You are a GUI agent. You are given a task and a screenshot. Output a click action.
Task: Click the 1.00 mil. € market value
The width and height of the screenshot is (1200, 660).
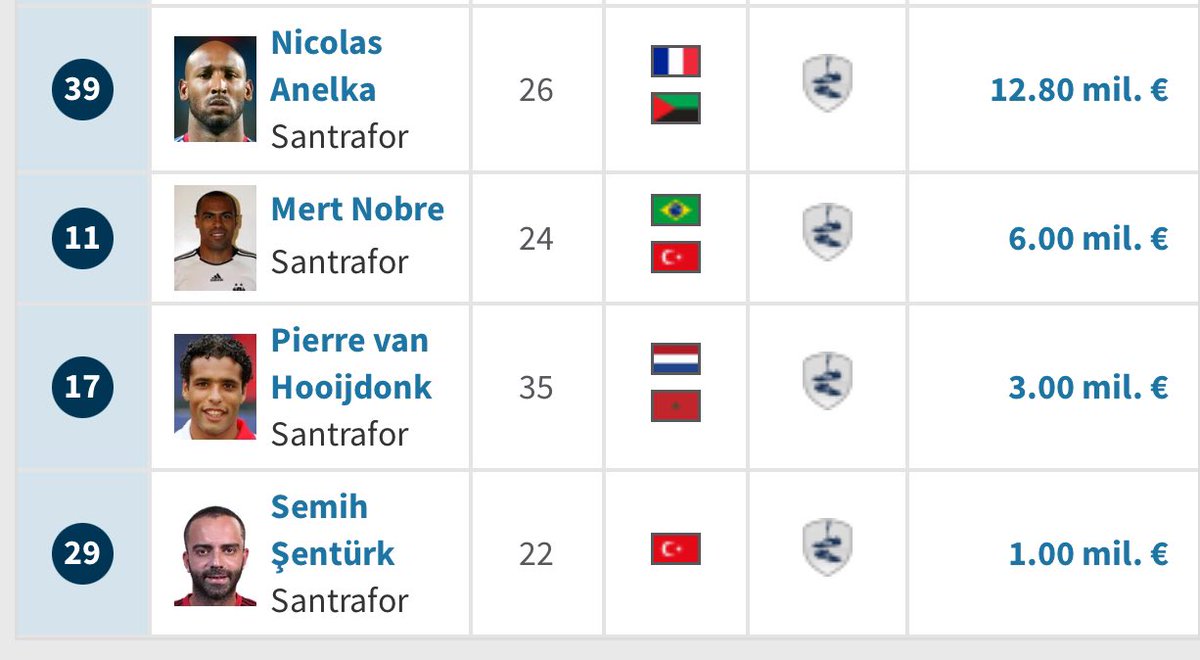[1088, 554]
